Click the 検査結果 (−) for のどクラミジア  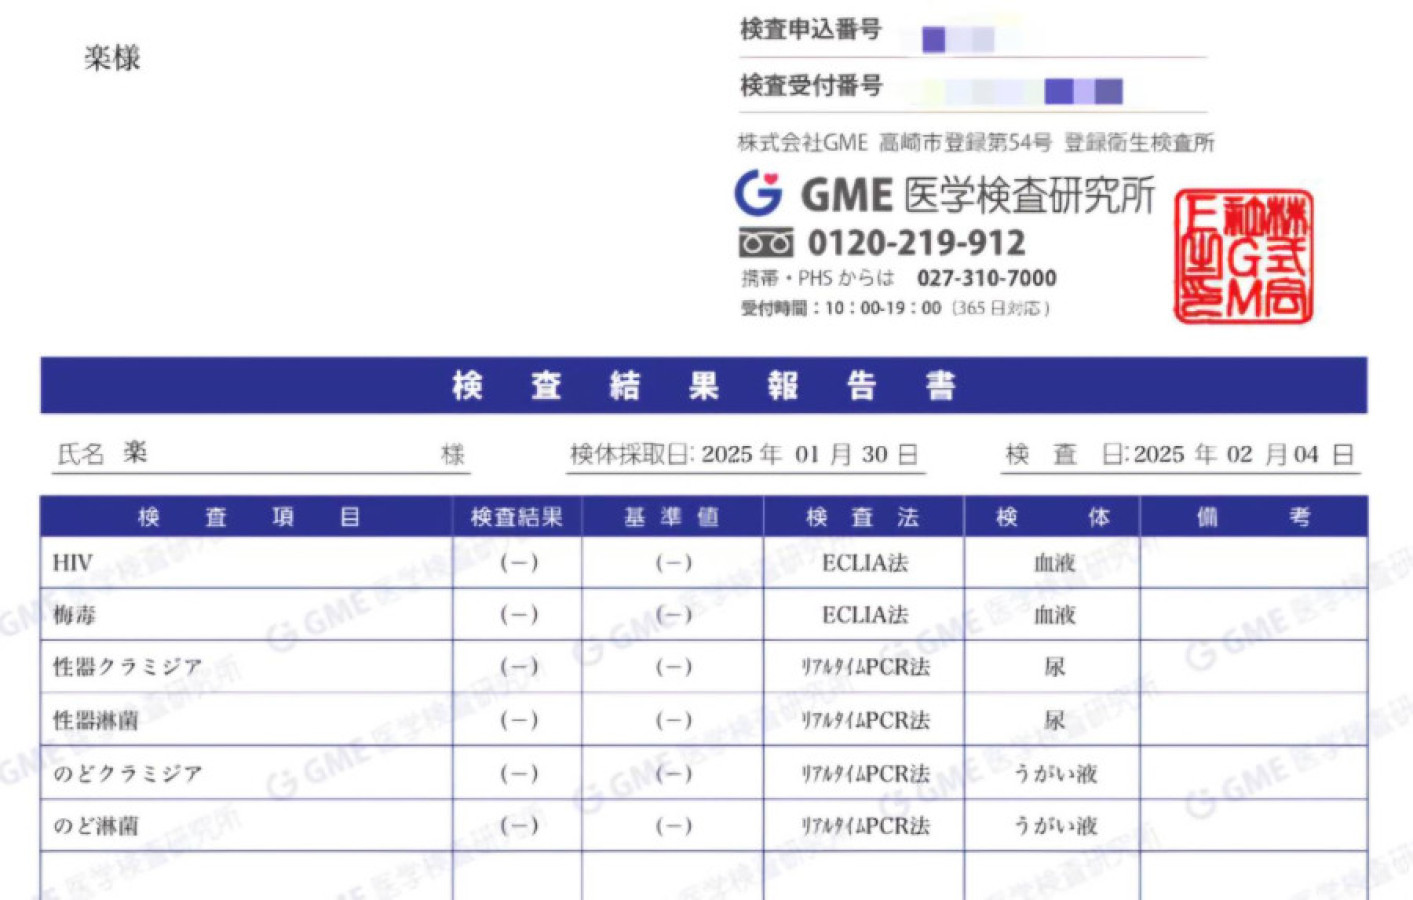[x=518, y=773]
